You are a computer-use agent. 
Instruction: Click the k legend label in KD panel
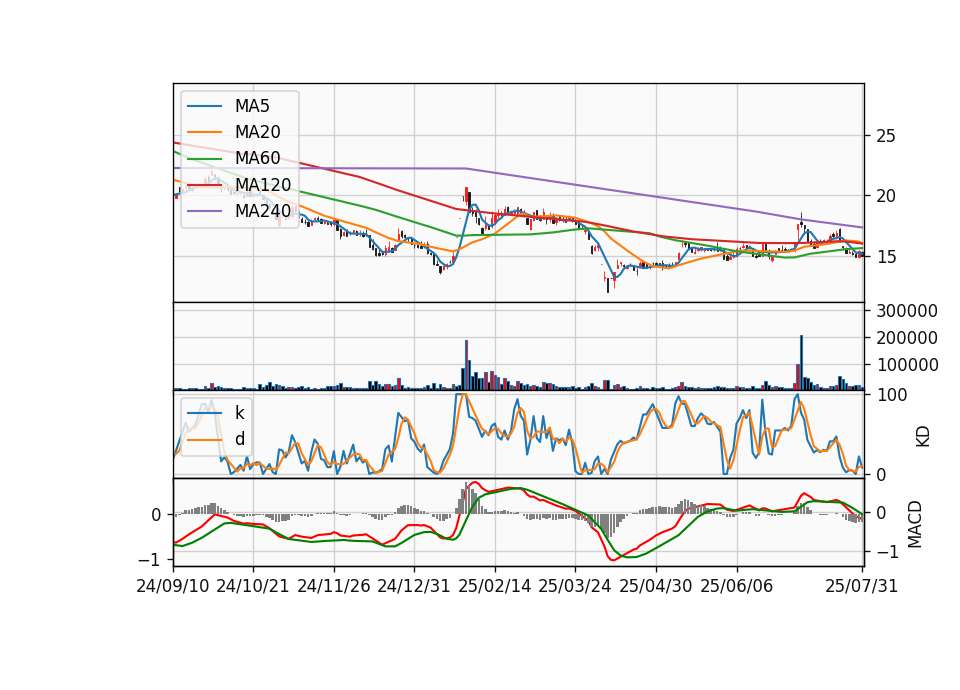tap(239, 413)
